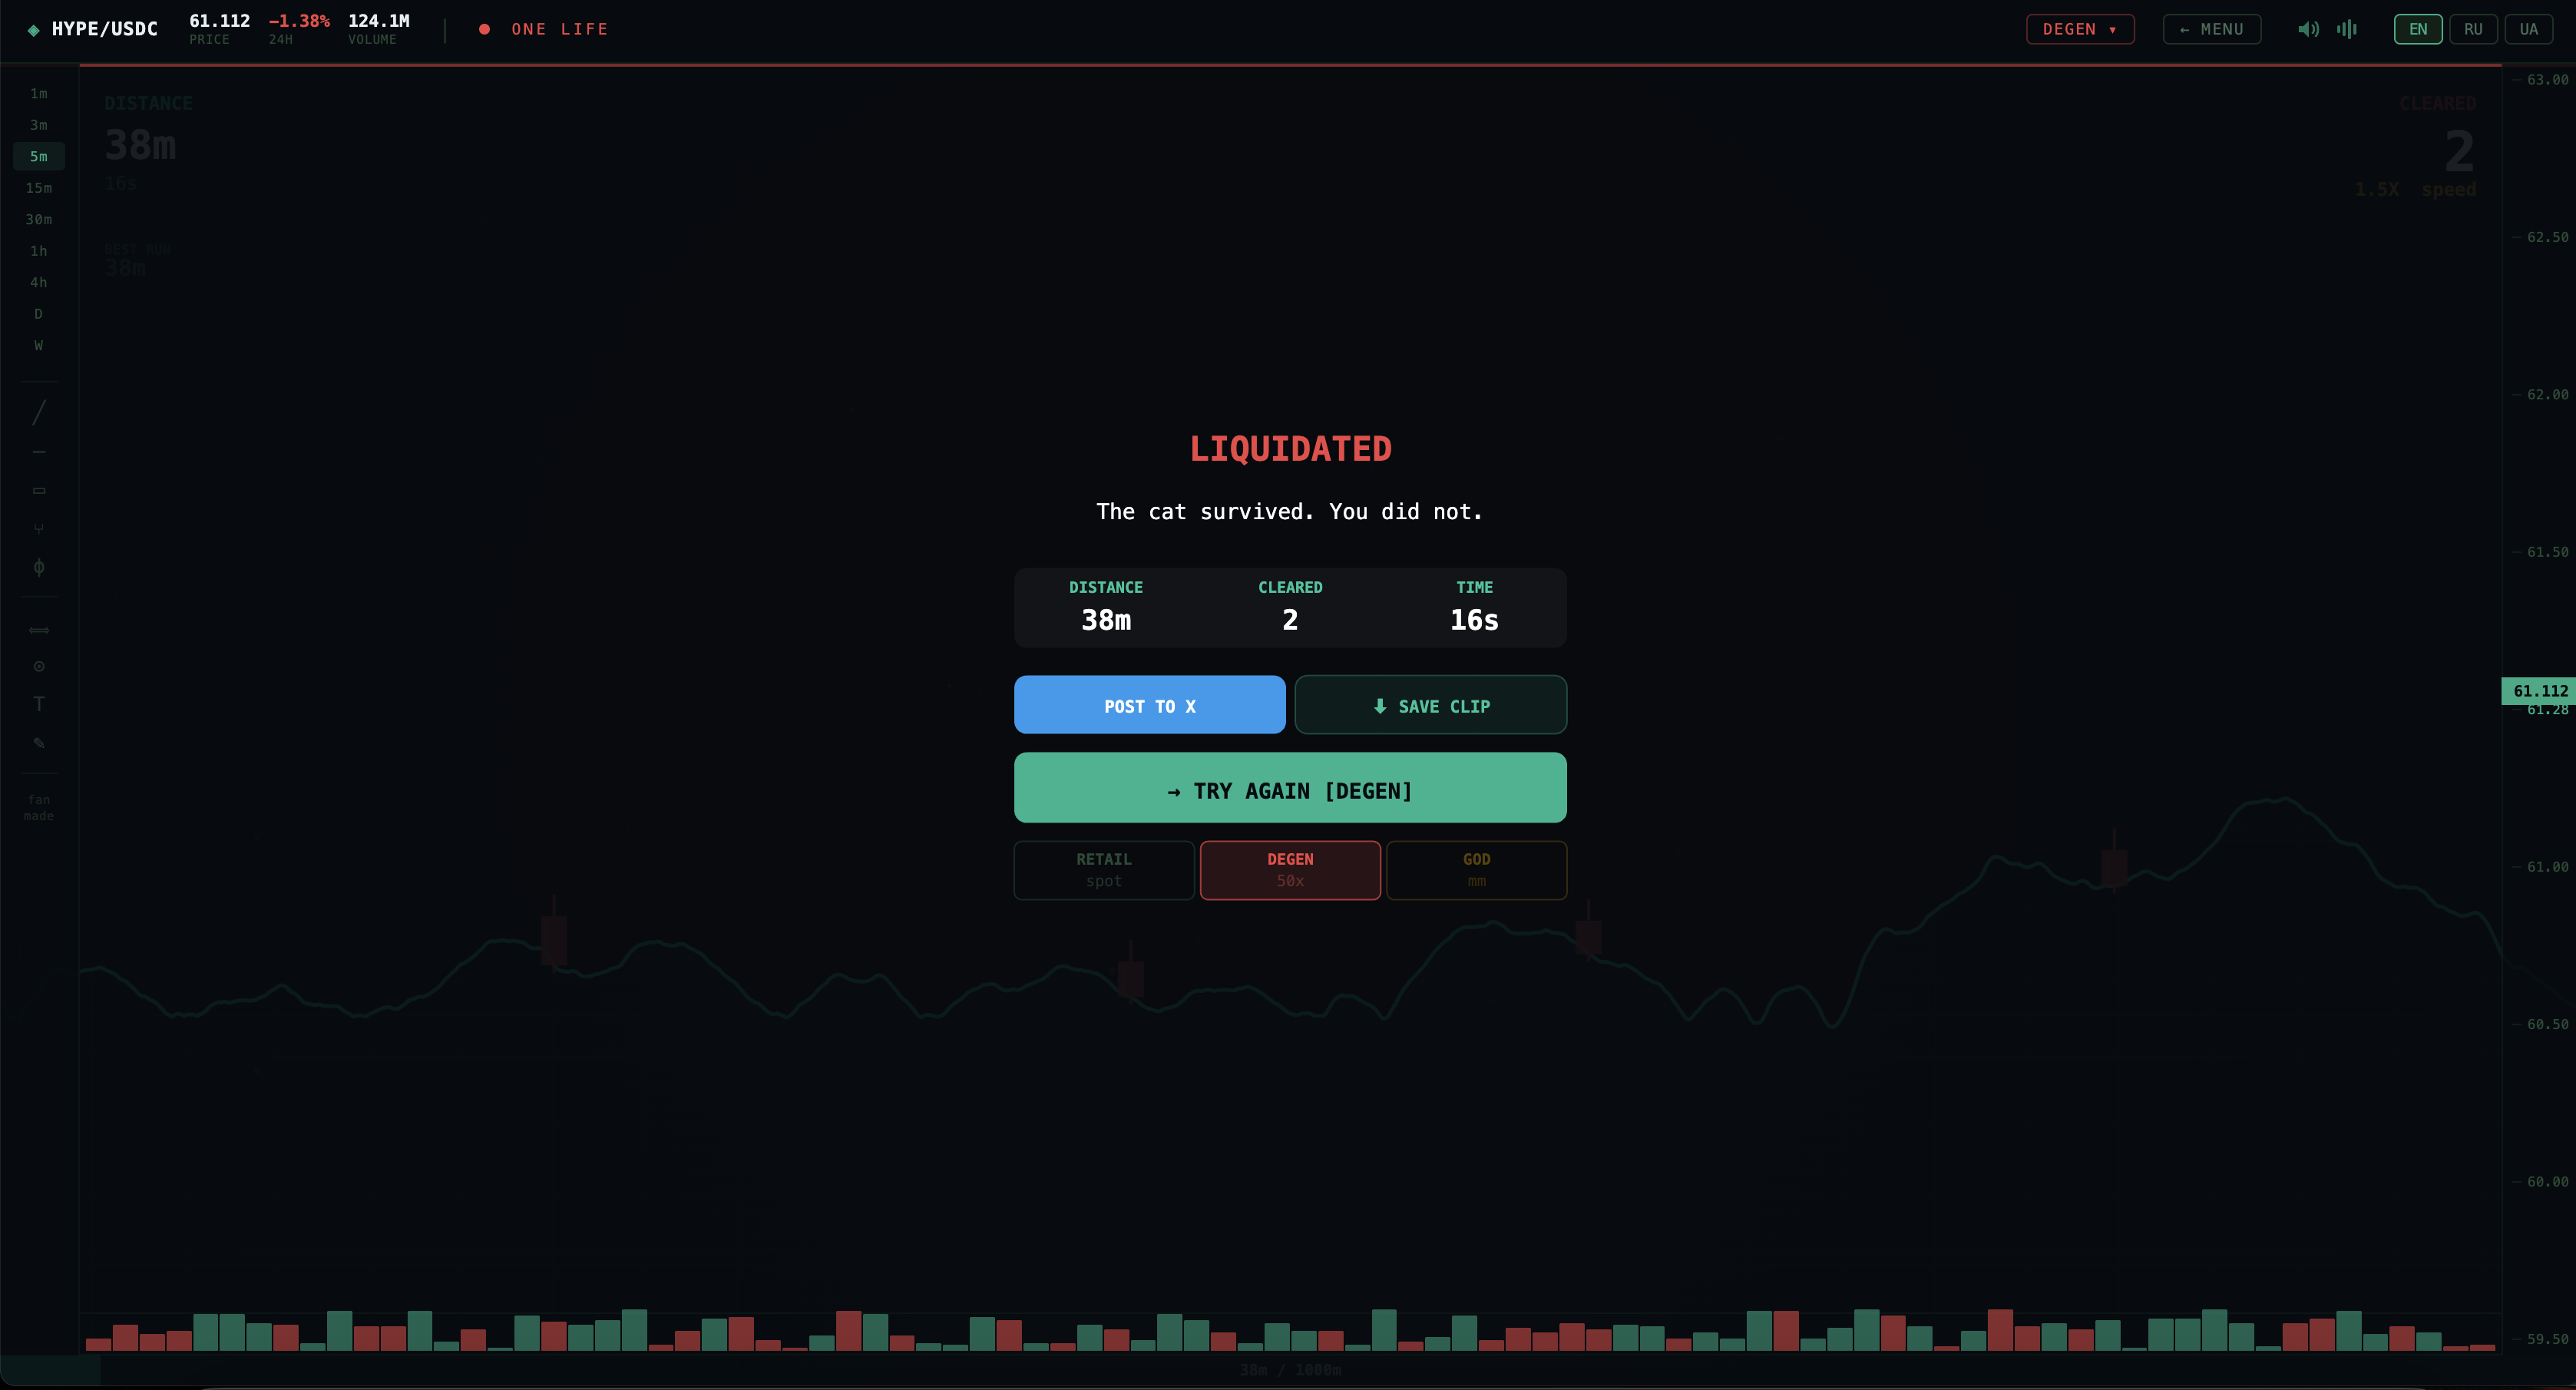Select the pencil drawing tool
Screen dimensions: 2576x1390
[39, 742]
